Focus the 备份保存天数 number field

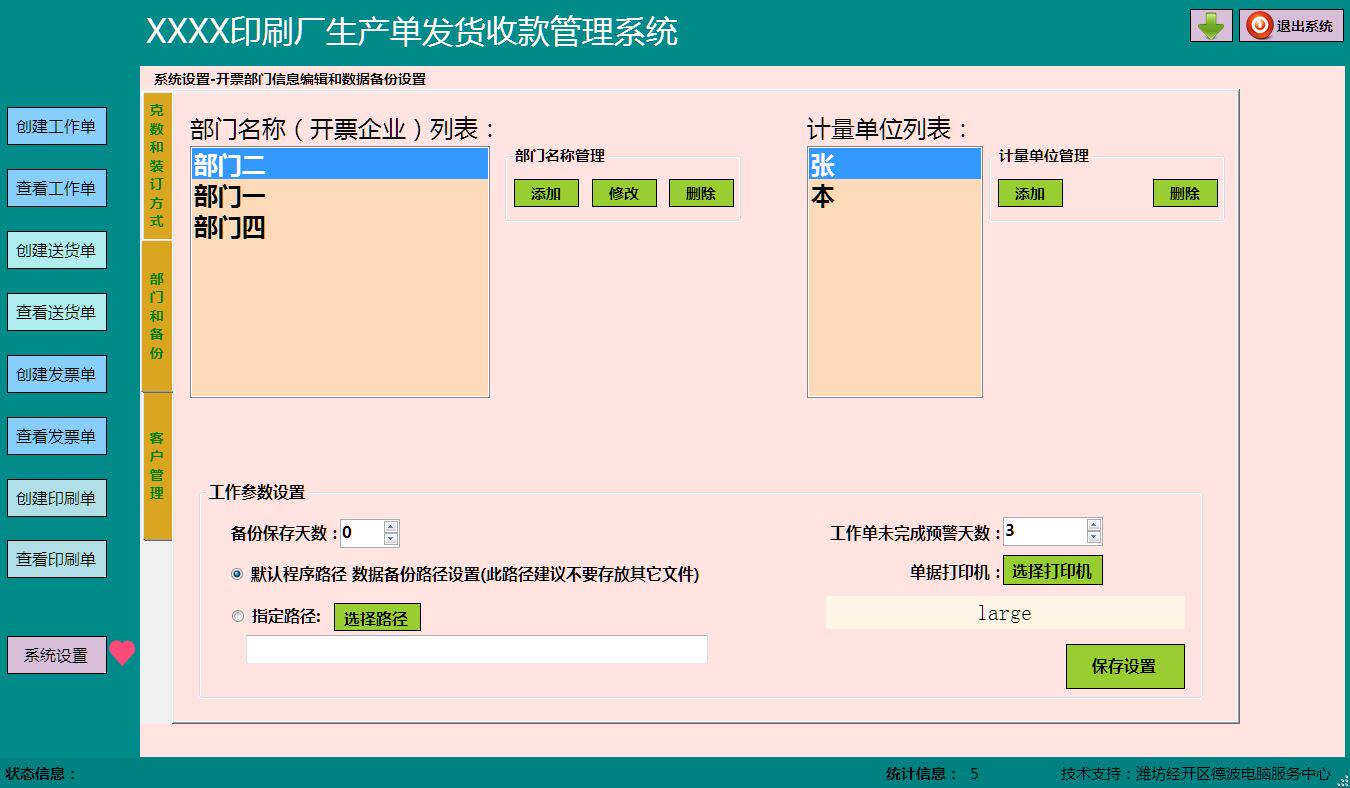[362, 533]
